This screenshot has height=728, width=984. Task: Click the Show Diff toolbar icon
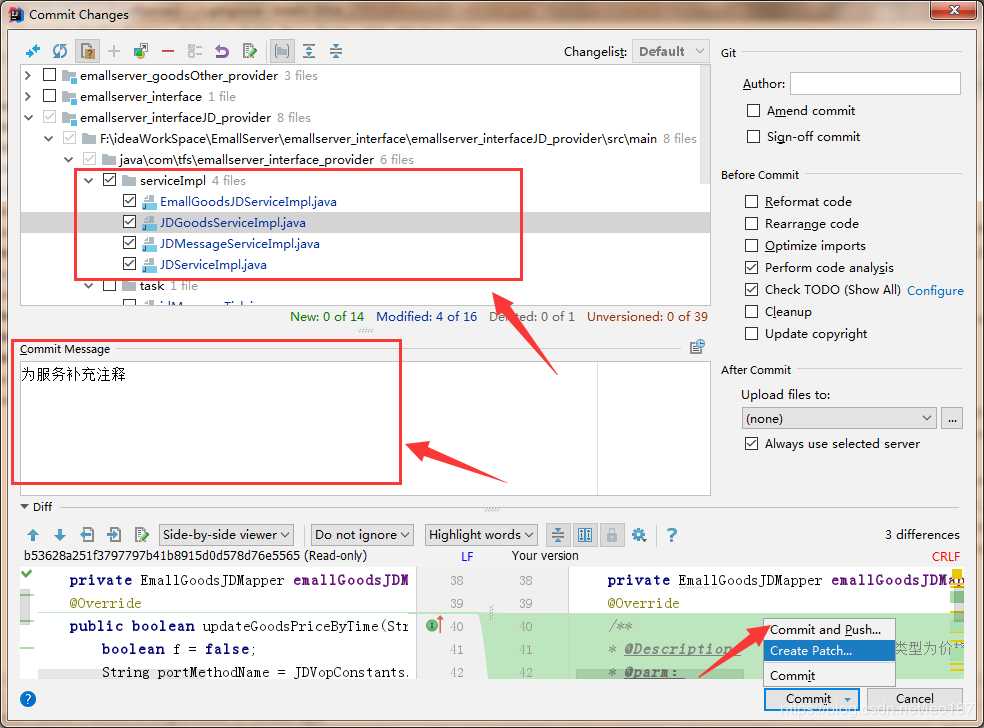[33, 51]
